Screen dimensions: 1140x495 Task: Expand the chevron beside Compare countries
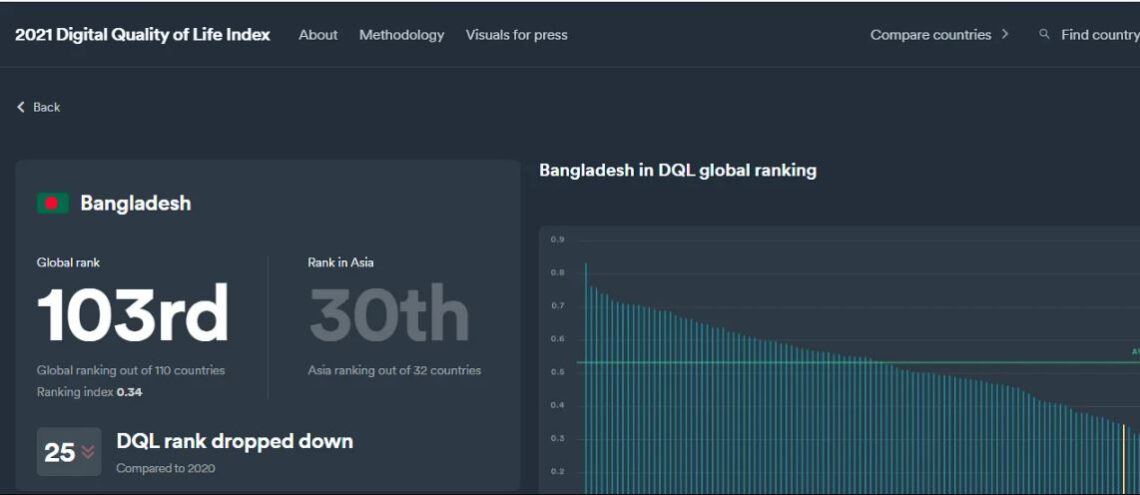click(x=1005, y=35)
